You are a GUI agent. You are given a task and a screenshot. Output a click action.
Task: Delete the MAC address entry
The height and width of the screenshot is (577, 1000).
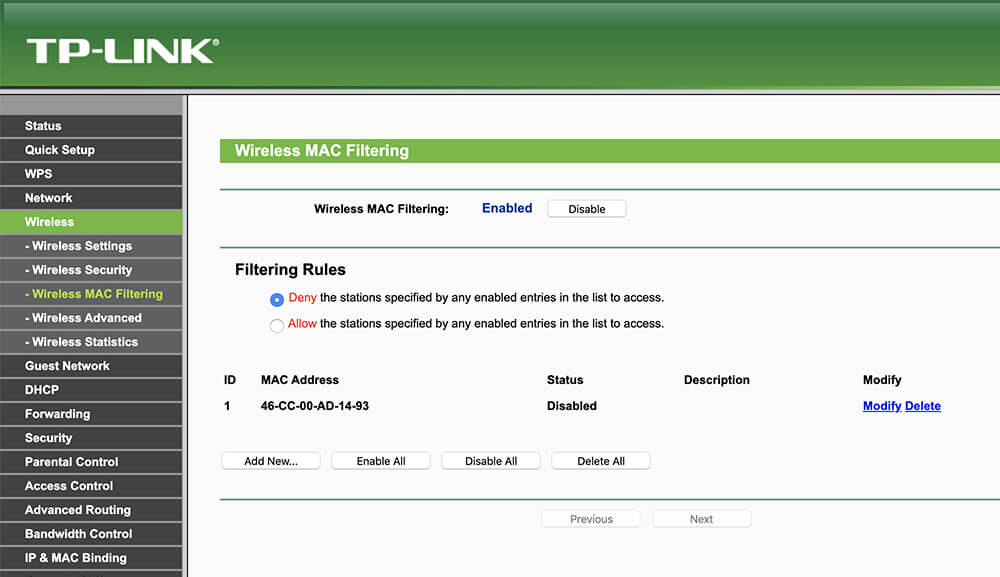tap(922, 406)
